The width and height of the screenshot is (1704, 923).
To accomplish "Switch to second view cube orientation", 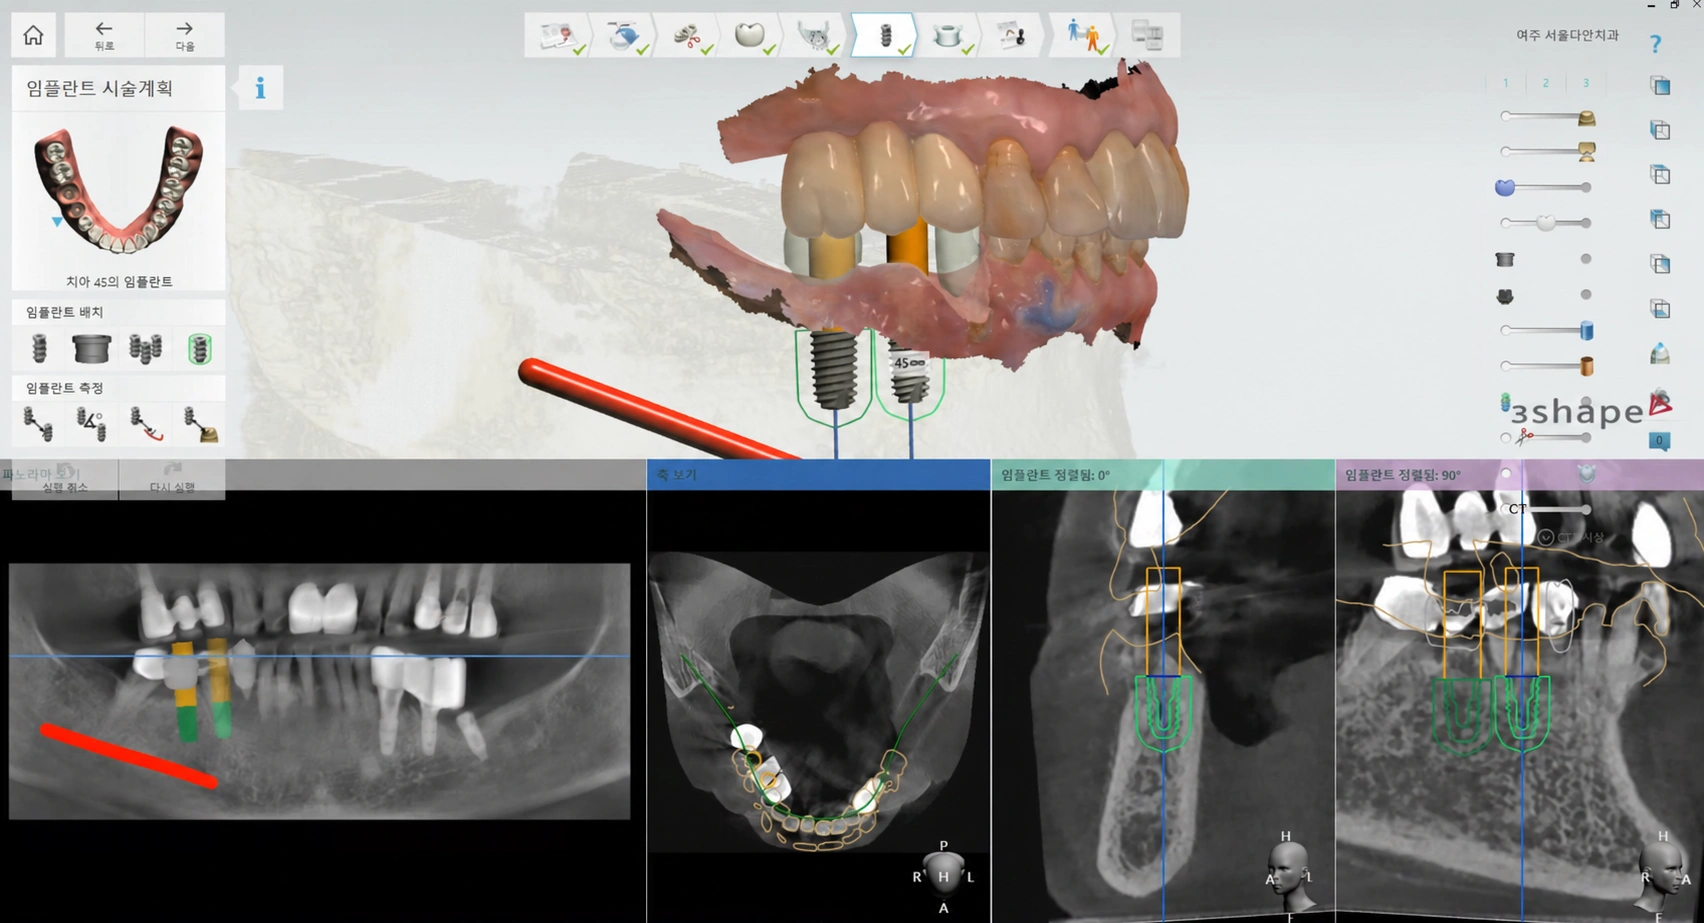I will coord(1660,130).
